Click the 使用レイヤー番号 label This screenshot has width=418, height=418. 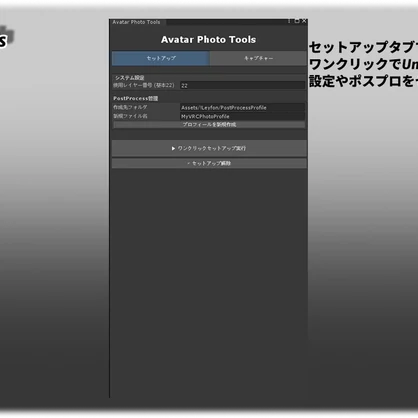pyautogui.click(x=144, y=85)
